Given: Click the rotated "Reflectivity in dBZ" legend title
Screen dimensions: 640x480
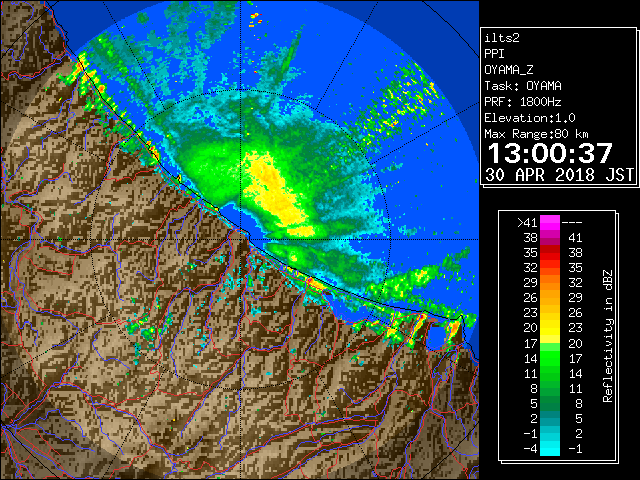Looking at the screenshot, I should pyautogui.click(x=608, y=336).
